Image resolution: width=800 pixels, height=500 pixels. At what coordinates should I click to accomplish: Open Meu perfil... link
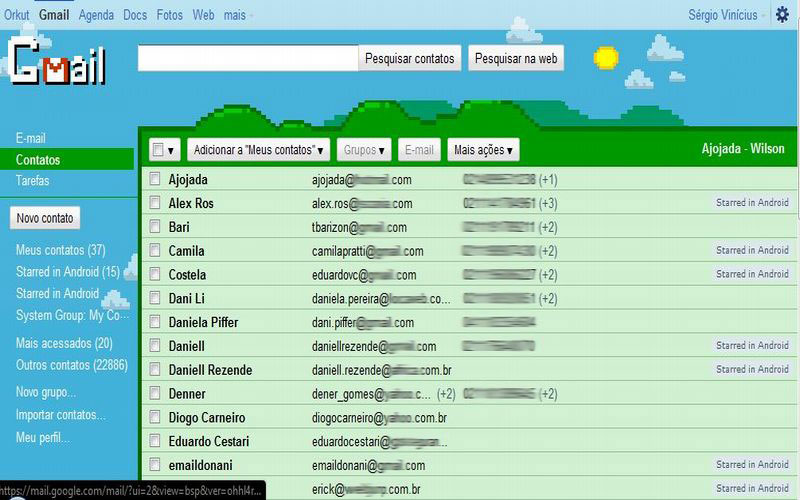click(43, 438)
